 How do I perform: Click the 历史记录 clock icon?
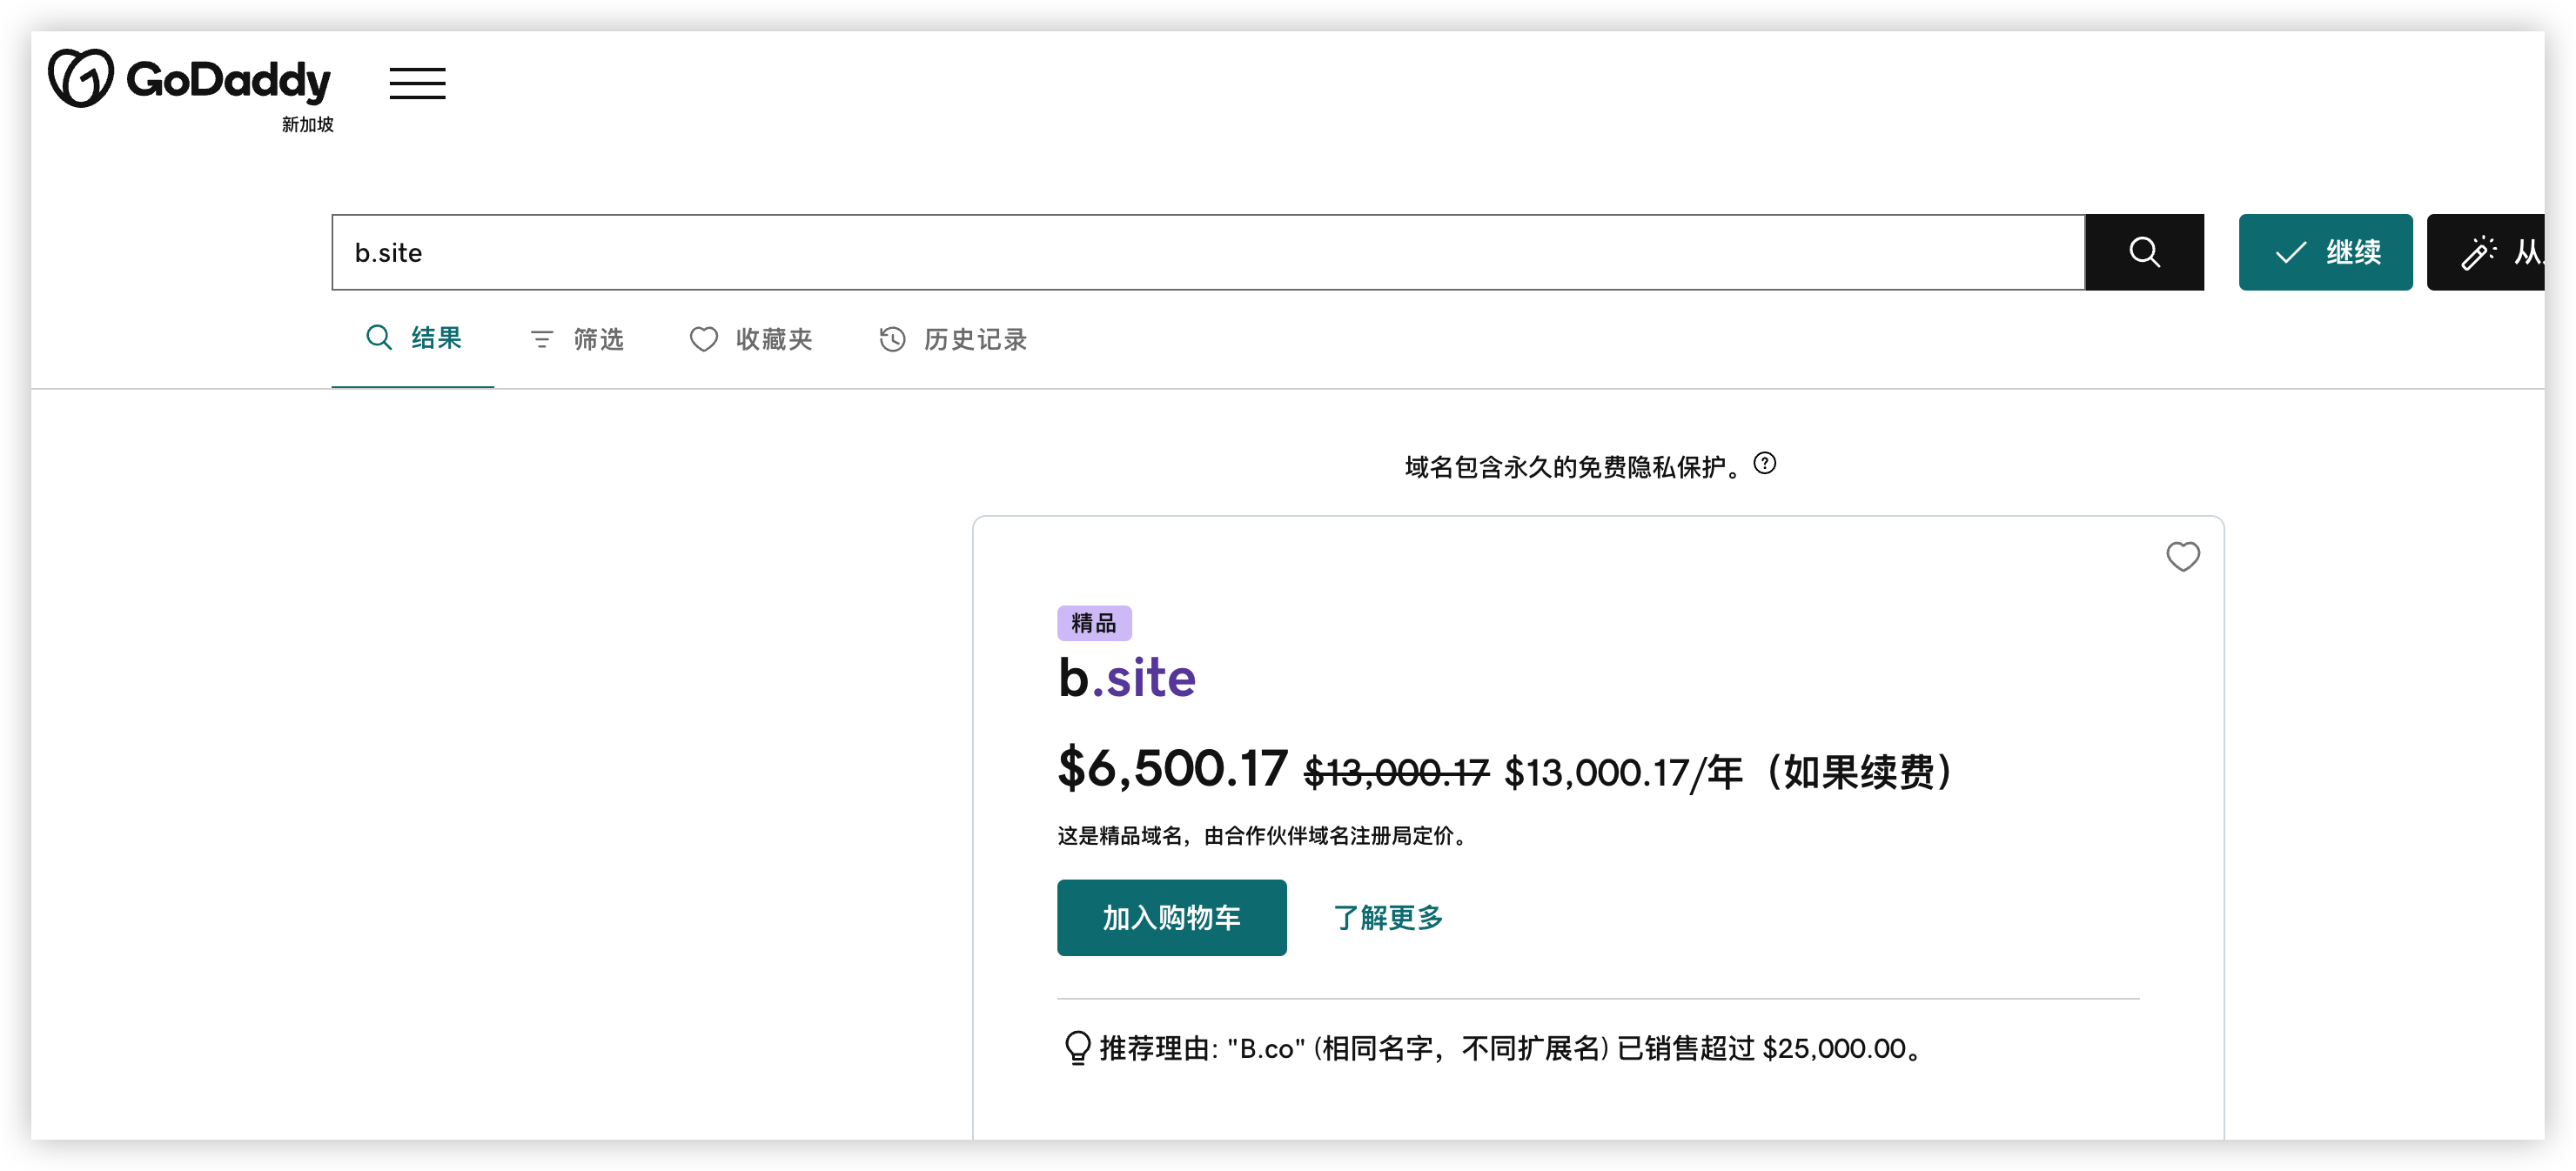click(892, 340)
